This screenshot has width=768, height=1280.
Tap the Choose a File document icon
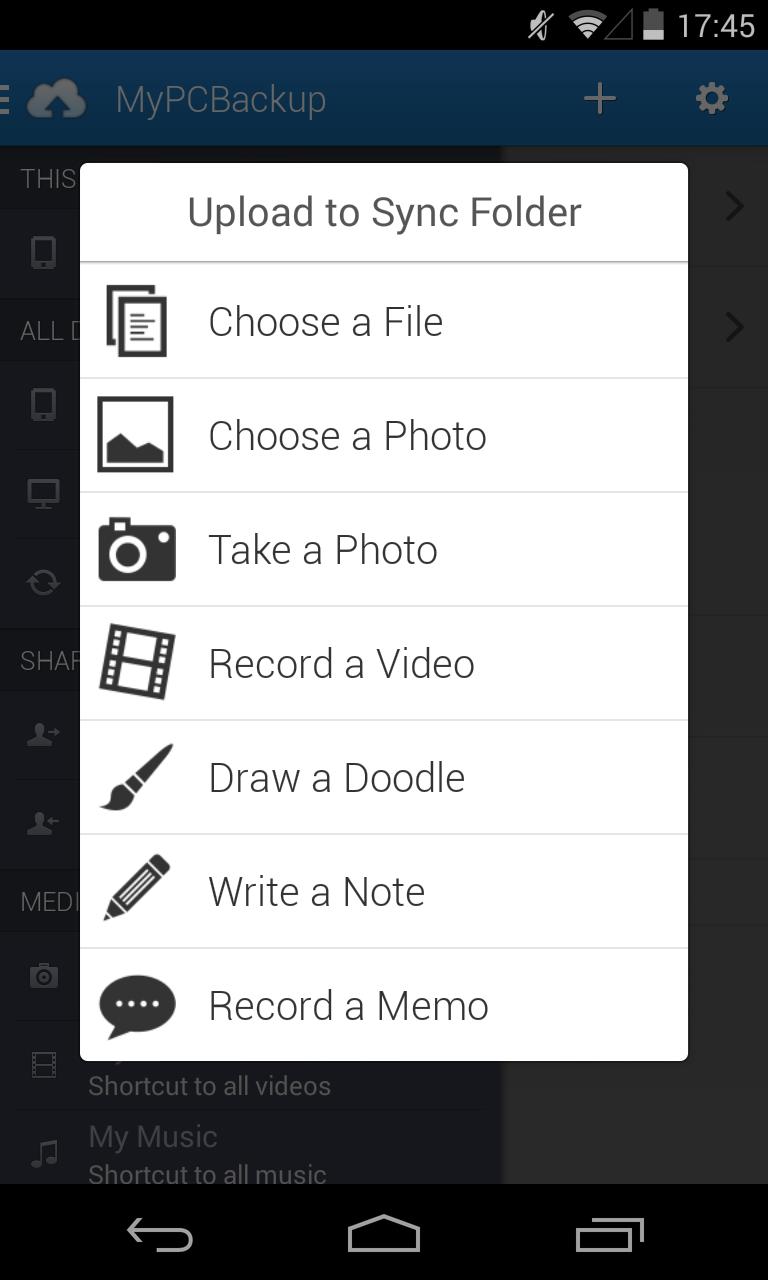click(137, 321)
